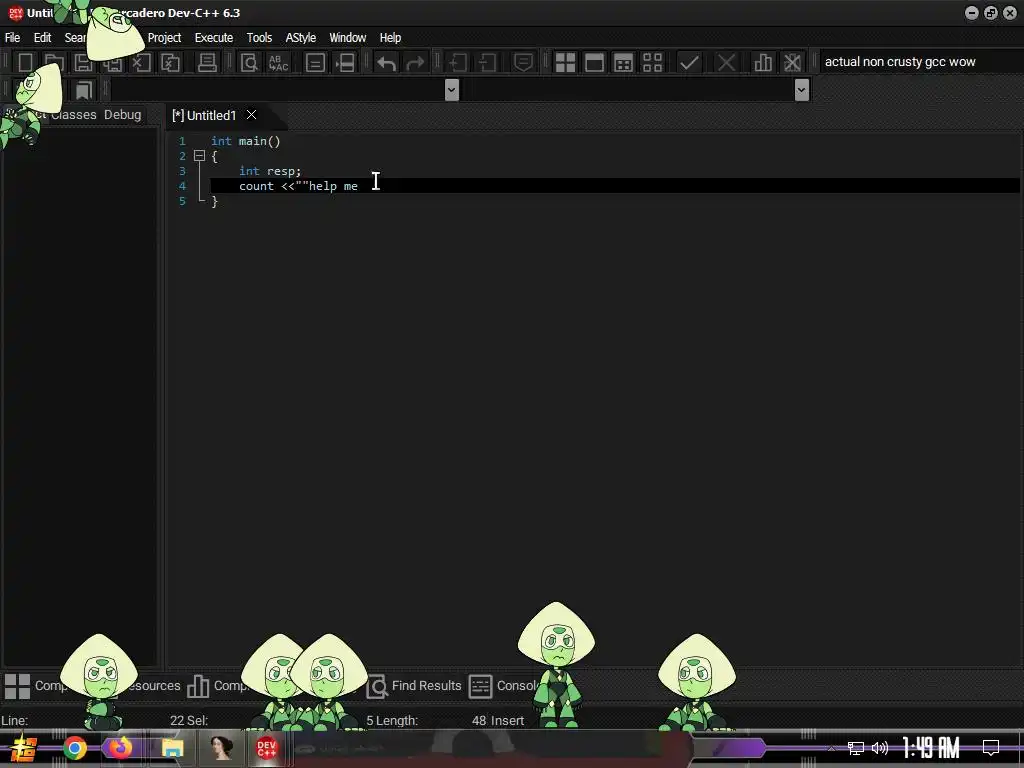Undo the last edit
Screen dimensions: 1024x768
[387, 63]
